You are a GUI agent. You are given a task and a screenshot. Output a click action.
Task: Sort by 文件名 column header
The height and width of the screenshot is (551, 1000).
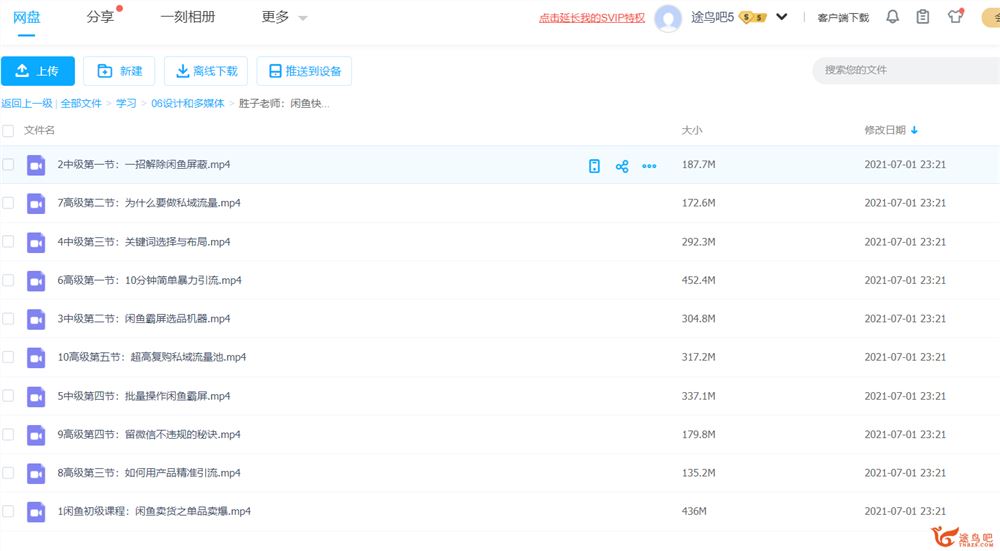pos(39,130)
